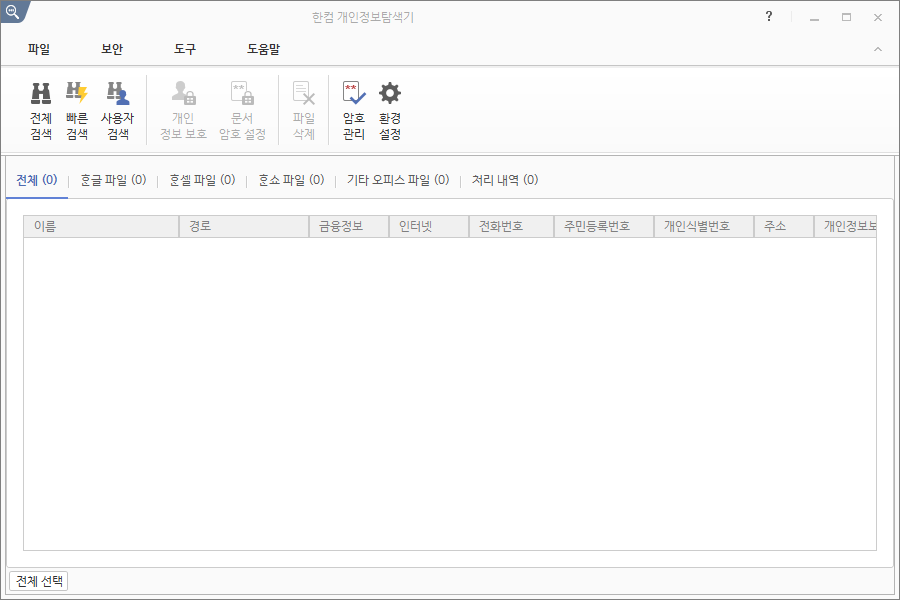Sort by 개인정보보 column header
Screen dimensions: 900x600
tap(845, 227)
